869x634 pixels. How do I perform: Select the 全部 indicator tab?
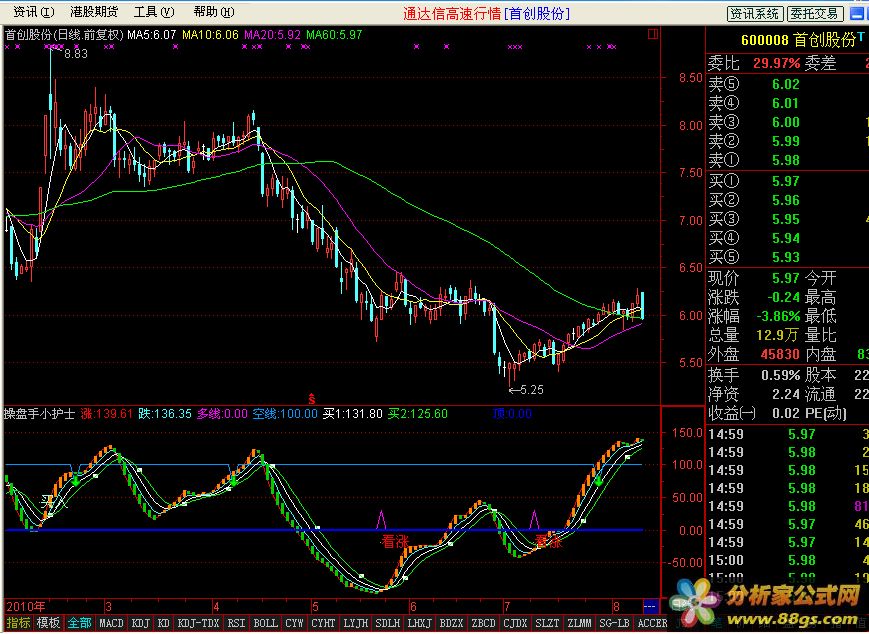click(x=79, y=623)
